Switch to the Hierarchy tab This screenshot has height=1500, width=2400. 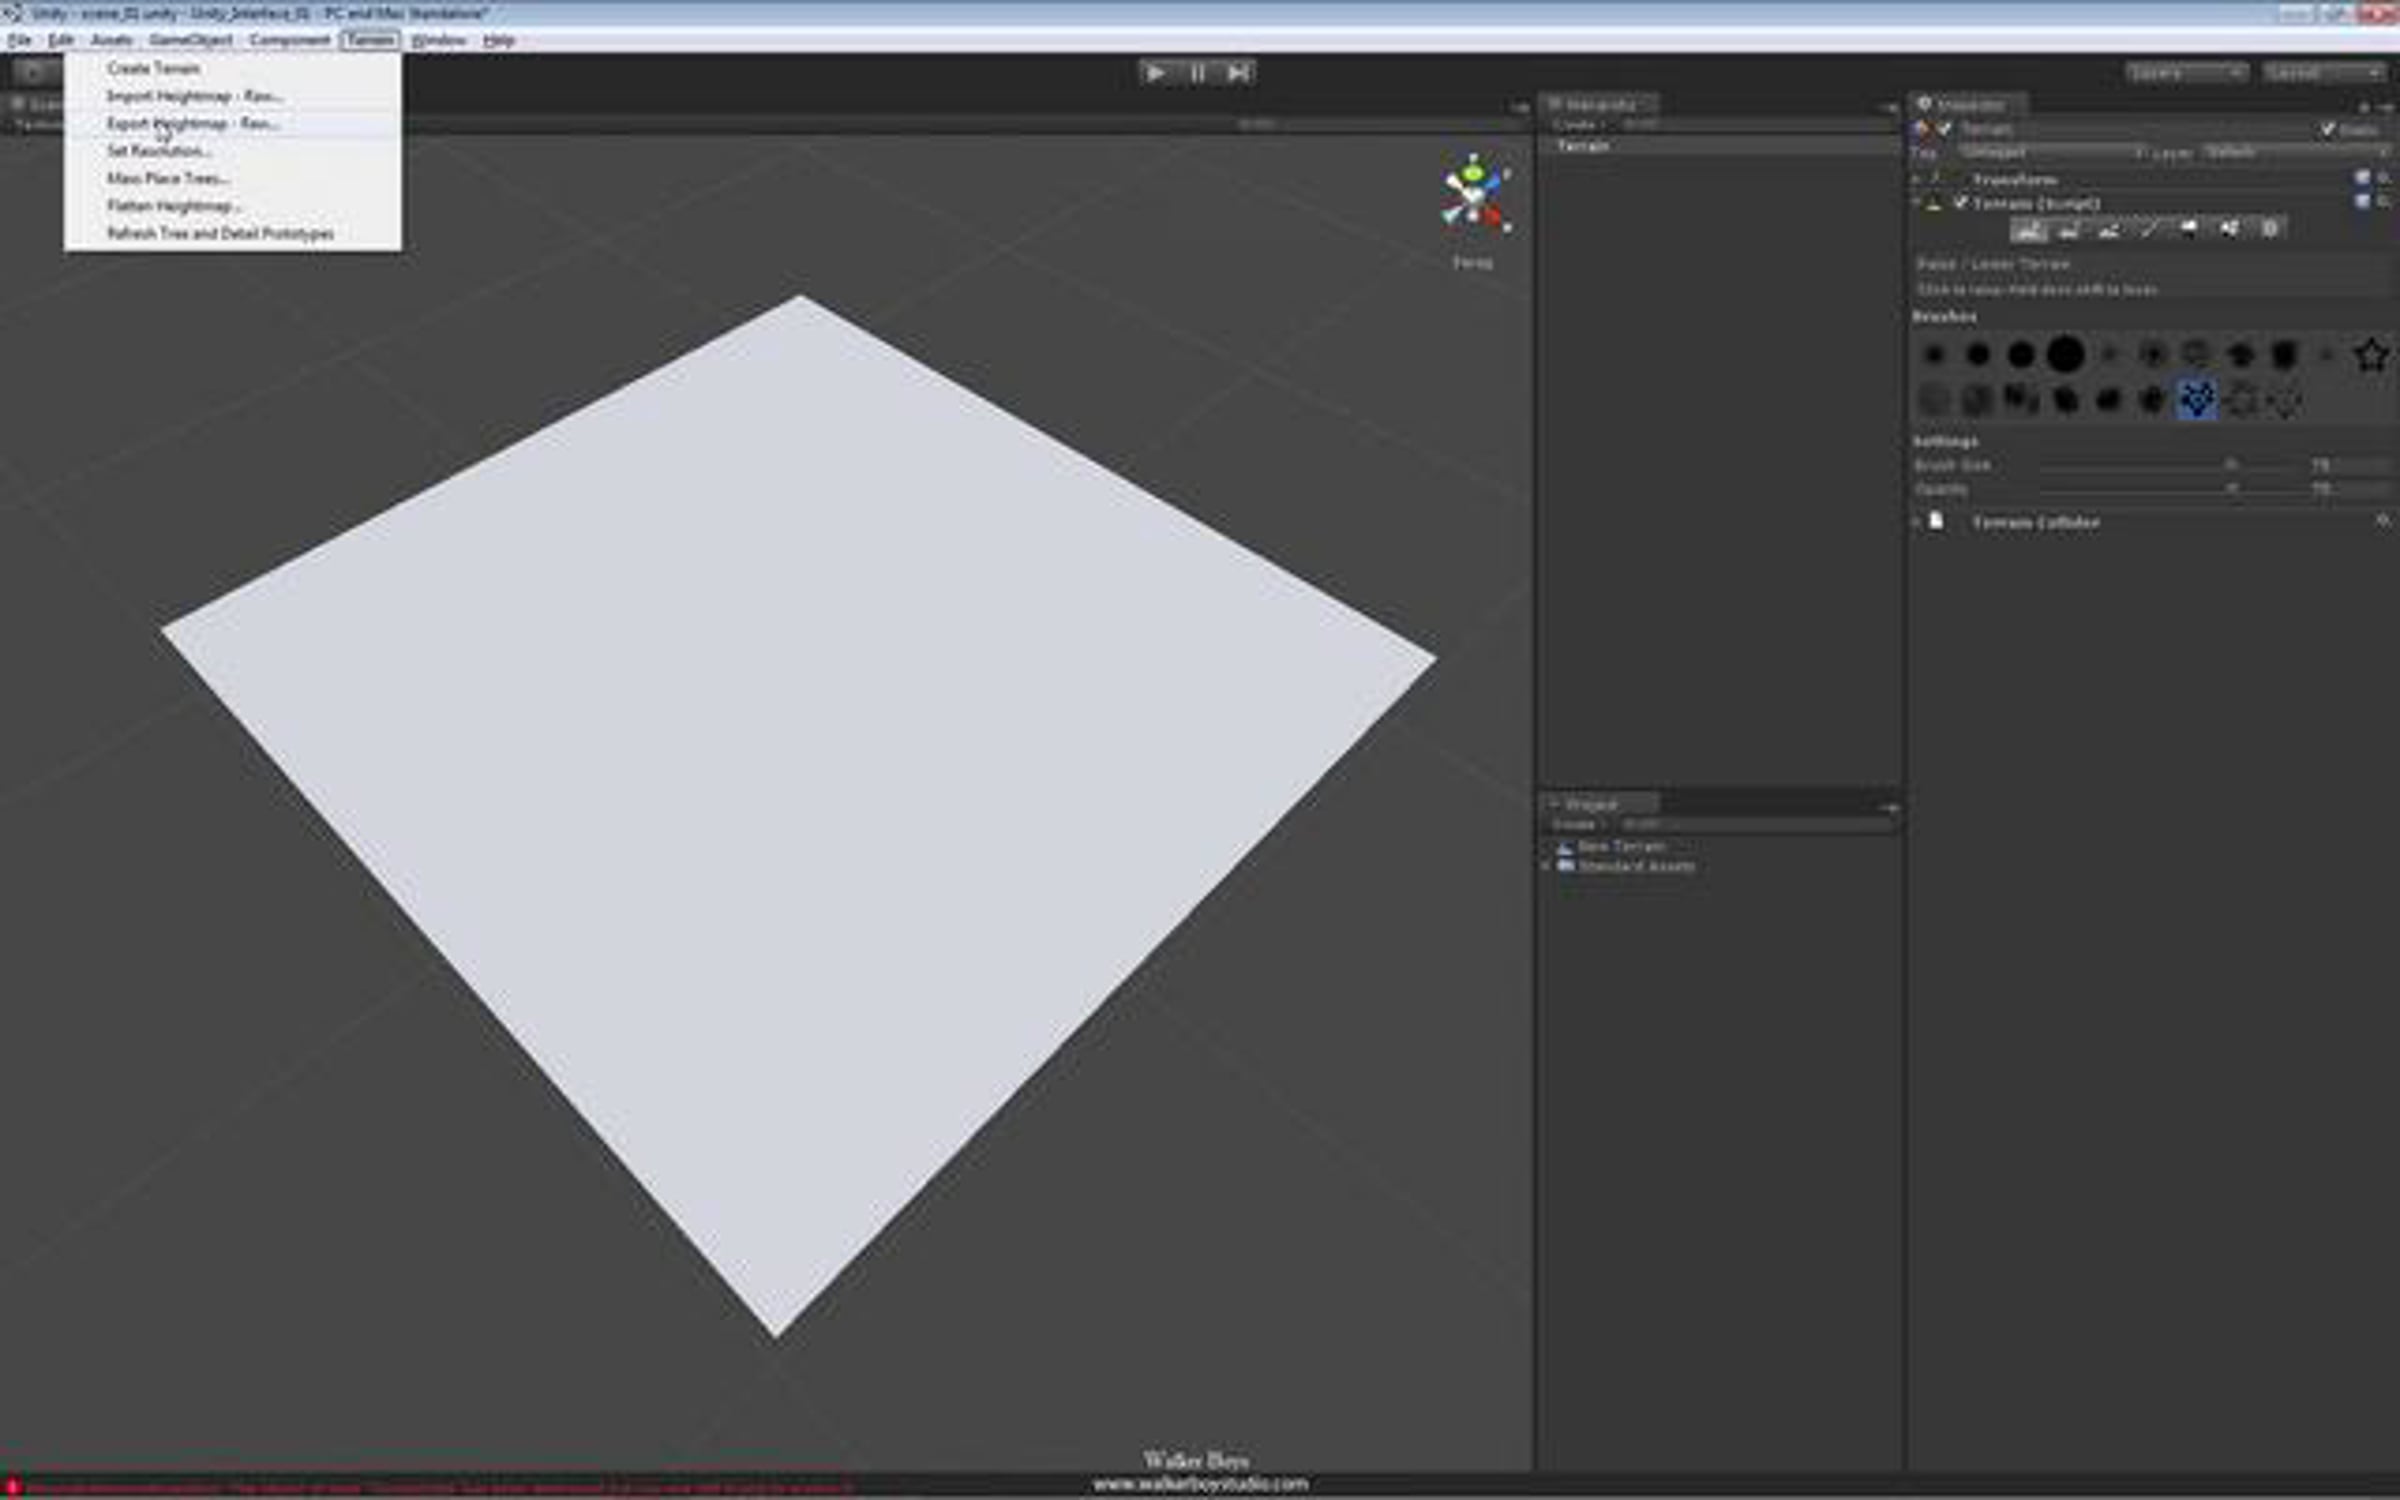pos(1598,104)
